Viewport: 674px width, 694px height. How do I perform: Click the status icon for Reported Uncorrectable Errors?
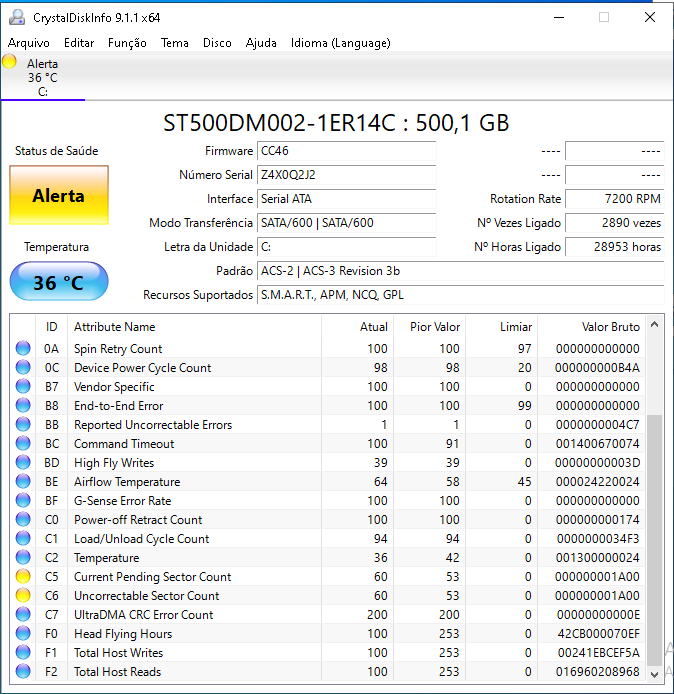tap(23, 424)
